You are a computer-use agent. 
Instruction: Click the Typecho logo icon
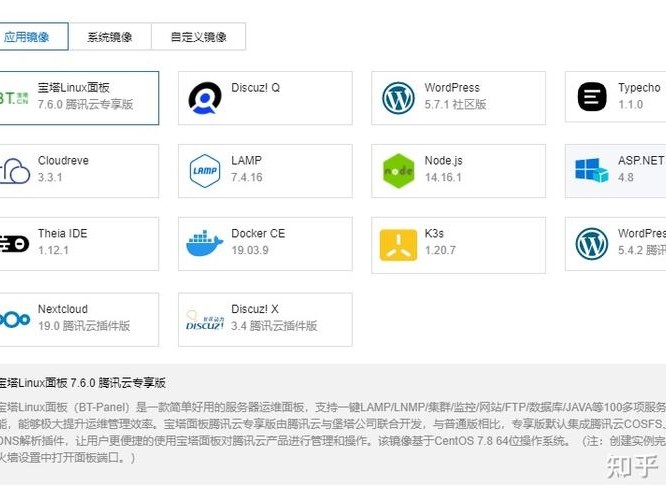coord(592,97)
